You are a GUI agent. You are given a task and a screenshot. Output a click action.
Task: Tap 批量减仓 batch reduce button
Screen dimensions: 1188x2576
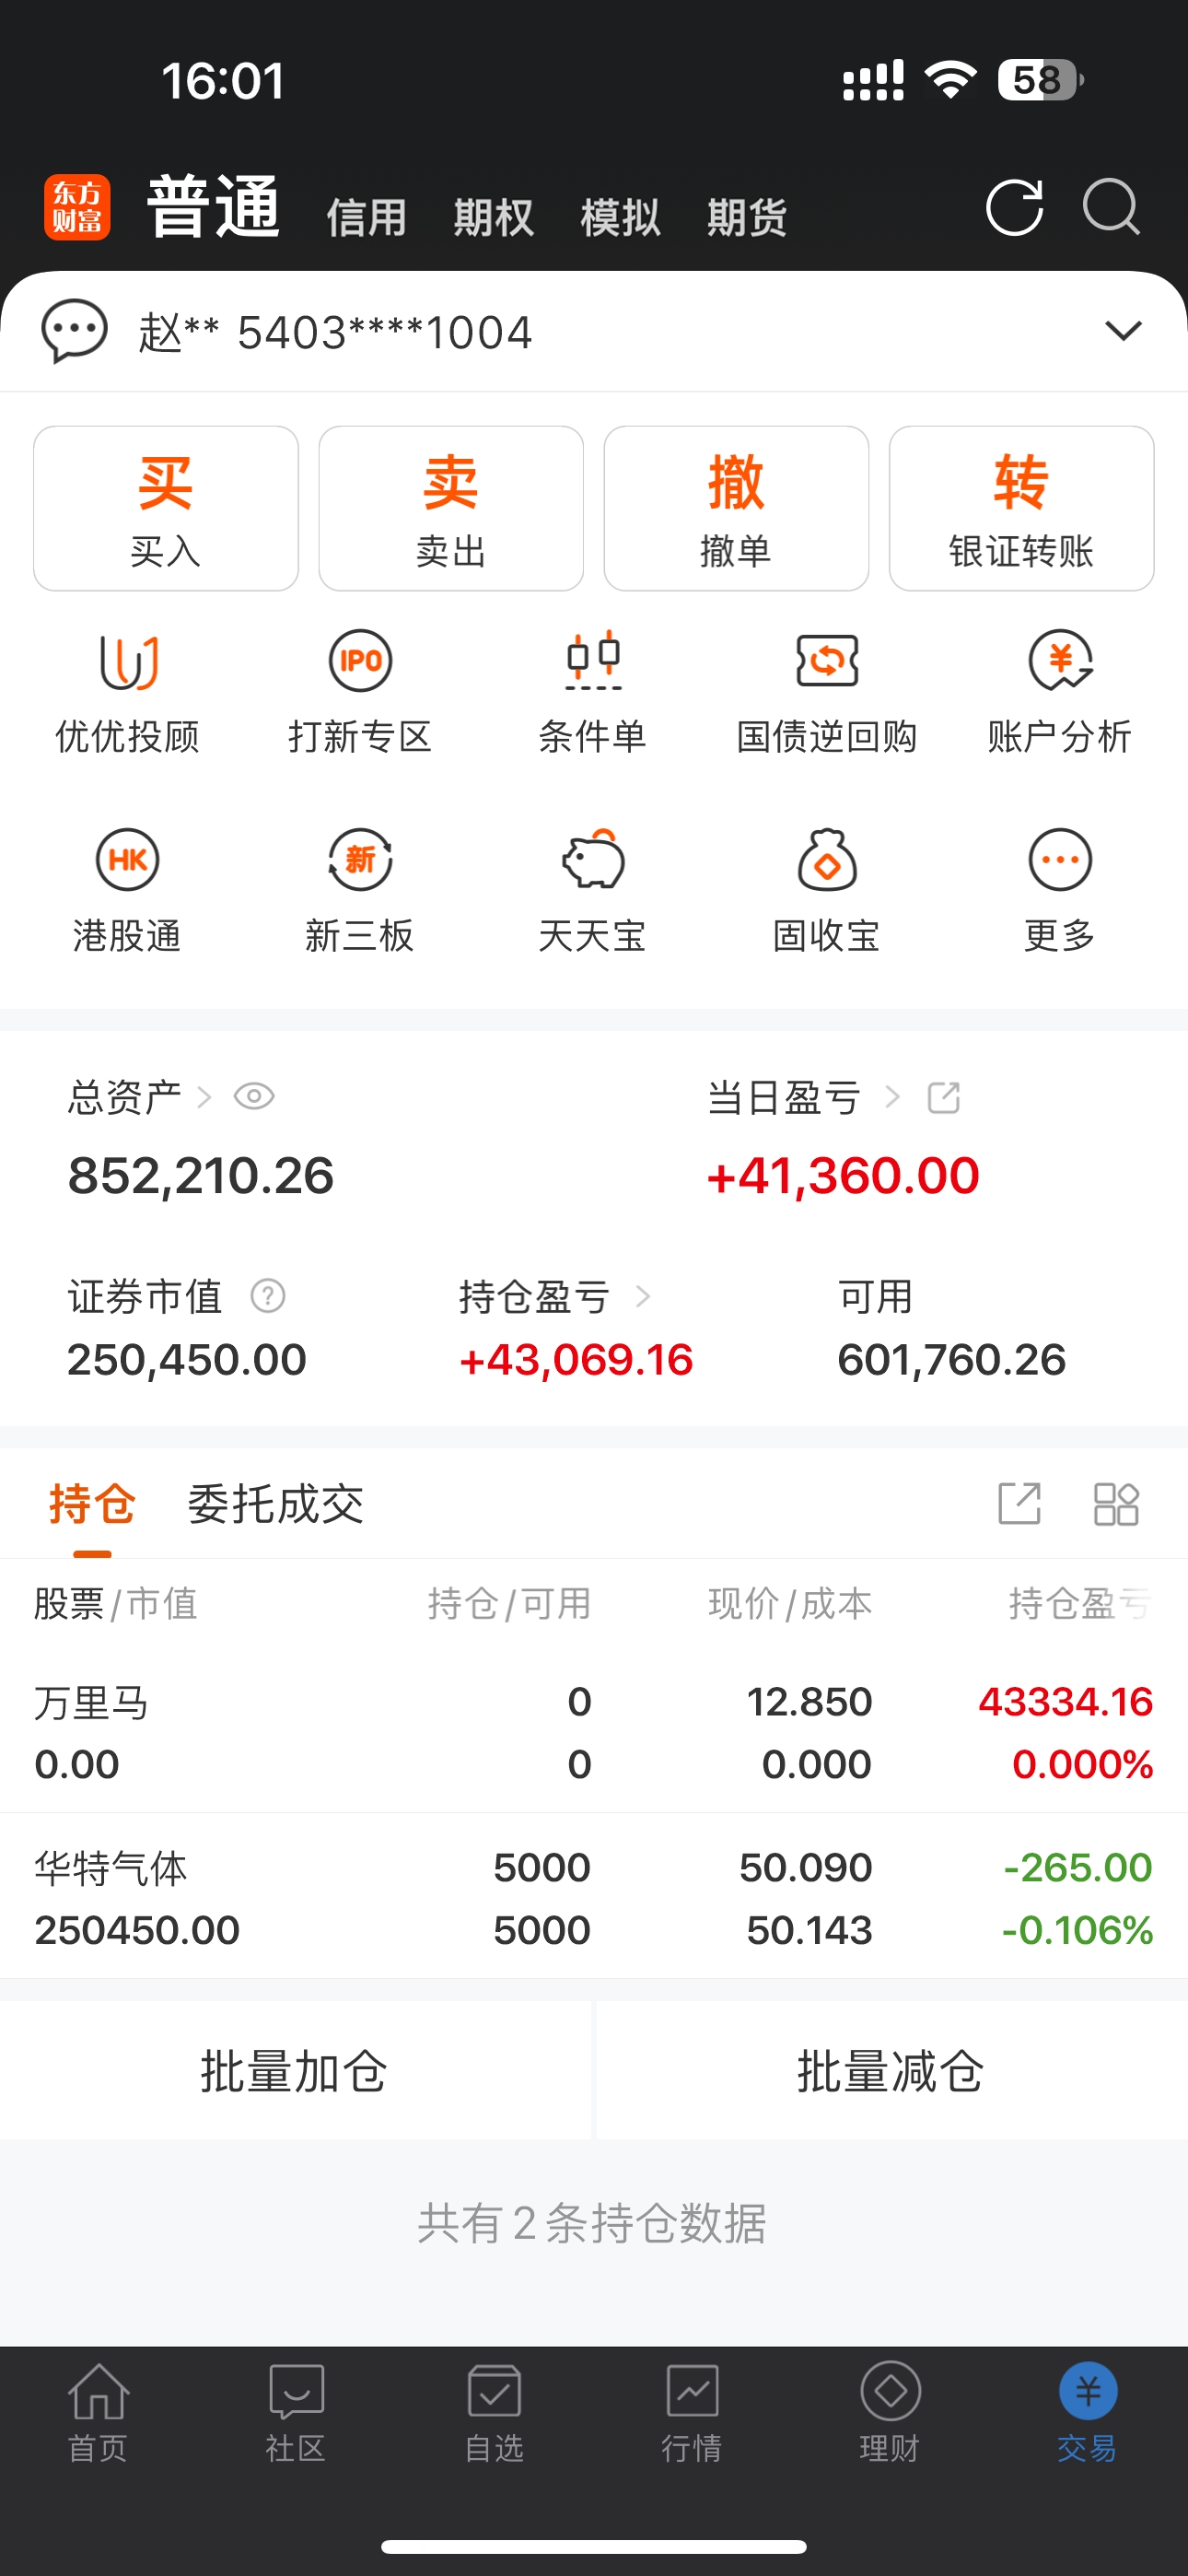(x=892, y=2071)
